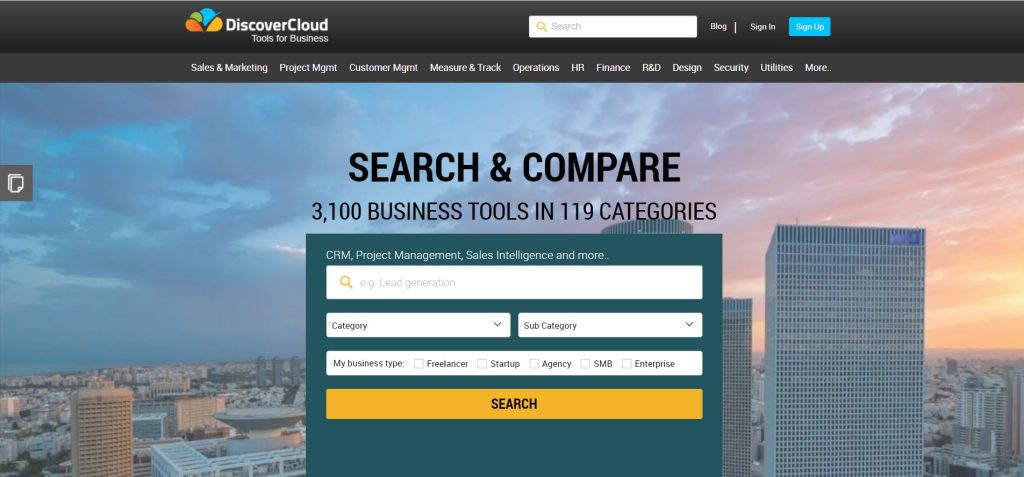1024x477 pixels.
Task: Open Operations menu
Action: pos(536,67)
